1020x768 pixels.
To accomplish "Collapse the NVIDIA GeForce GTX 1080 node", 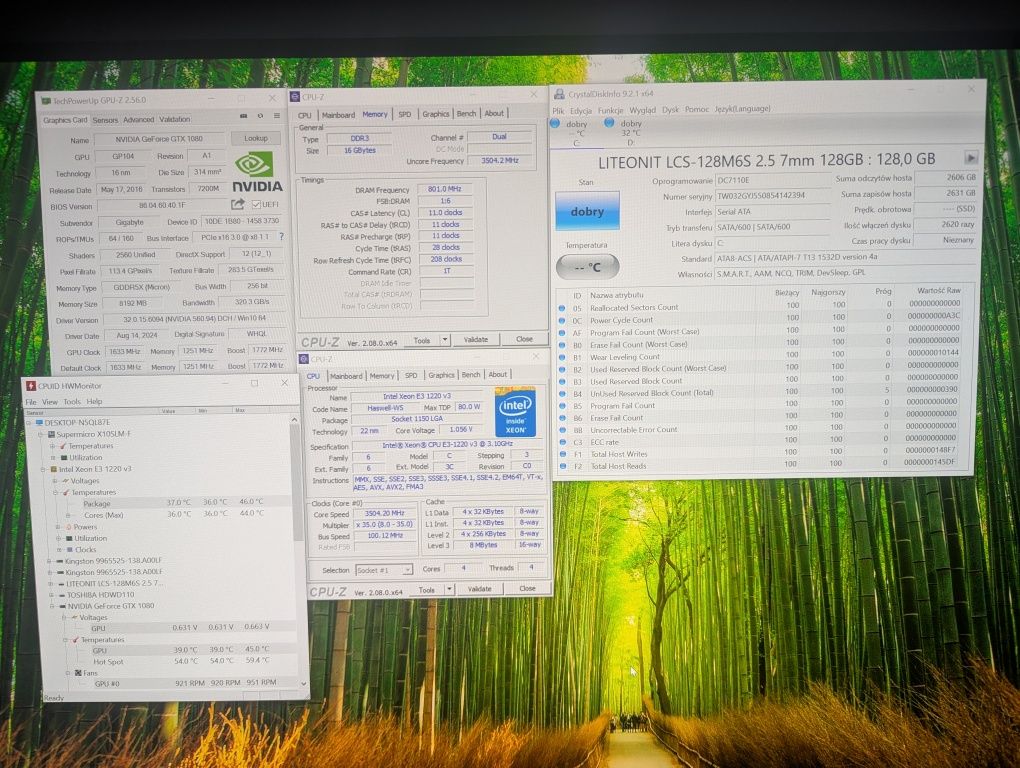I will [x=51, y=605].
